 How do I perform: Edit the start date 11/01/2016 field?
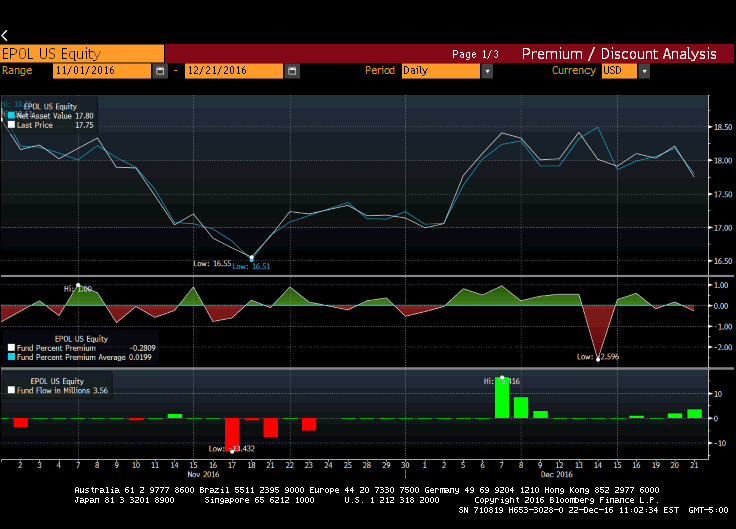point(102,71)
